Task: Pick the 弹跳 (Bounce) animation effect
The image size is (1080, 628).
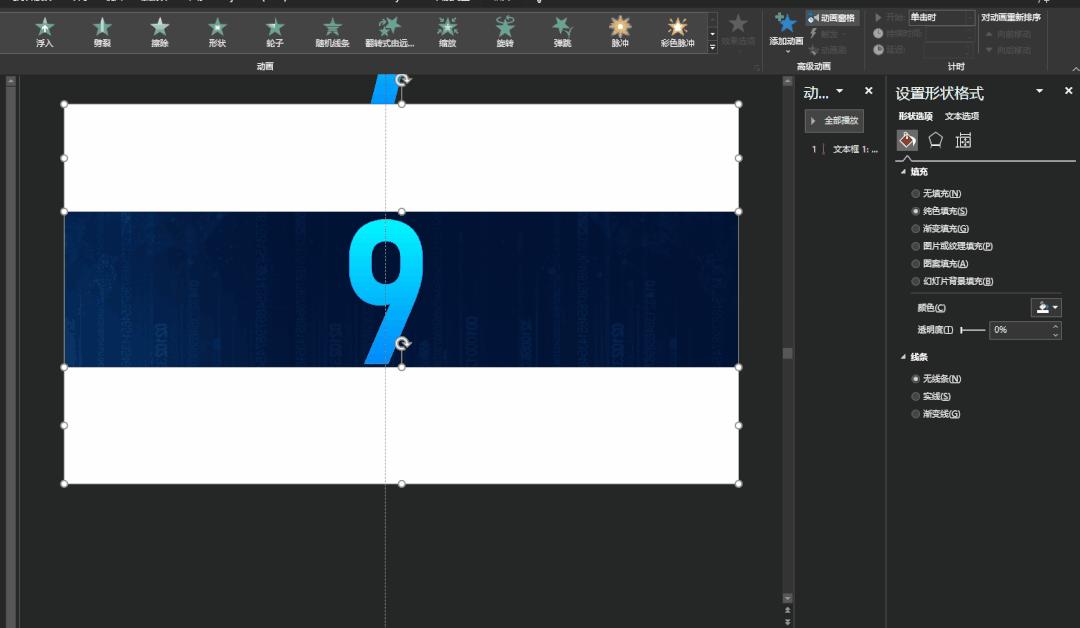Action: (x=563, y=31)
